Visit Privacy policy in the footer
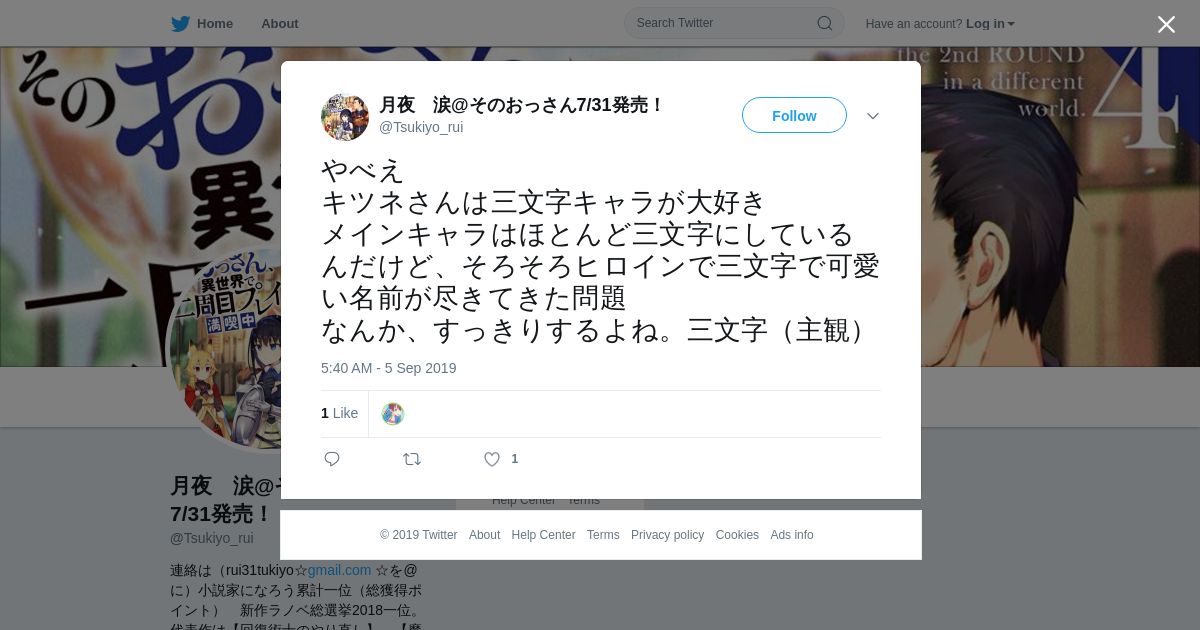The height and width of the screenshot is (630, 1200). point(667,535)
